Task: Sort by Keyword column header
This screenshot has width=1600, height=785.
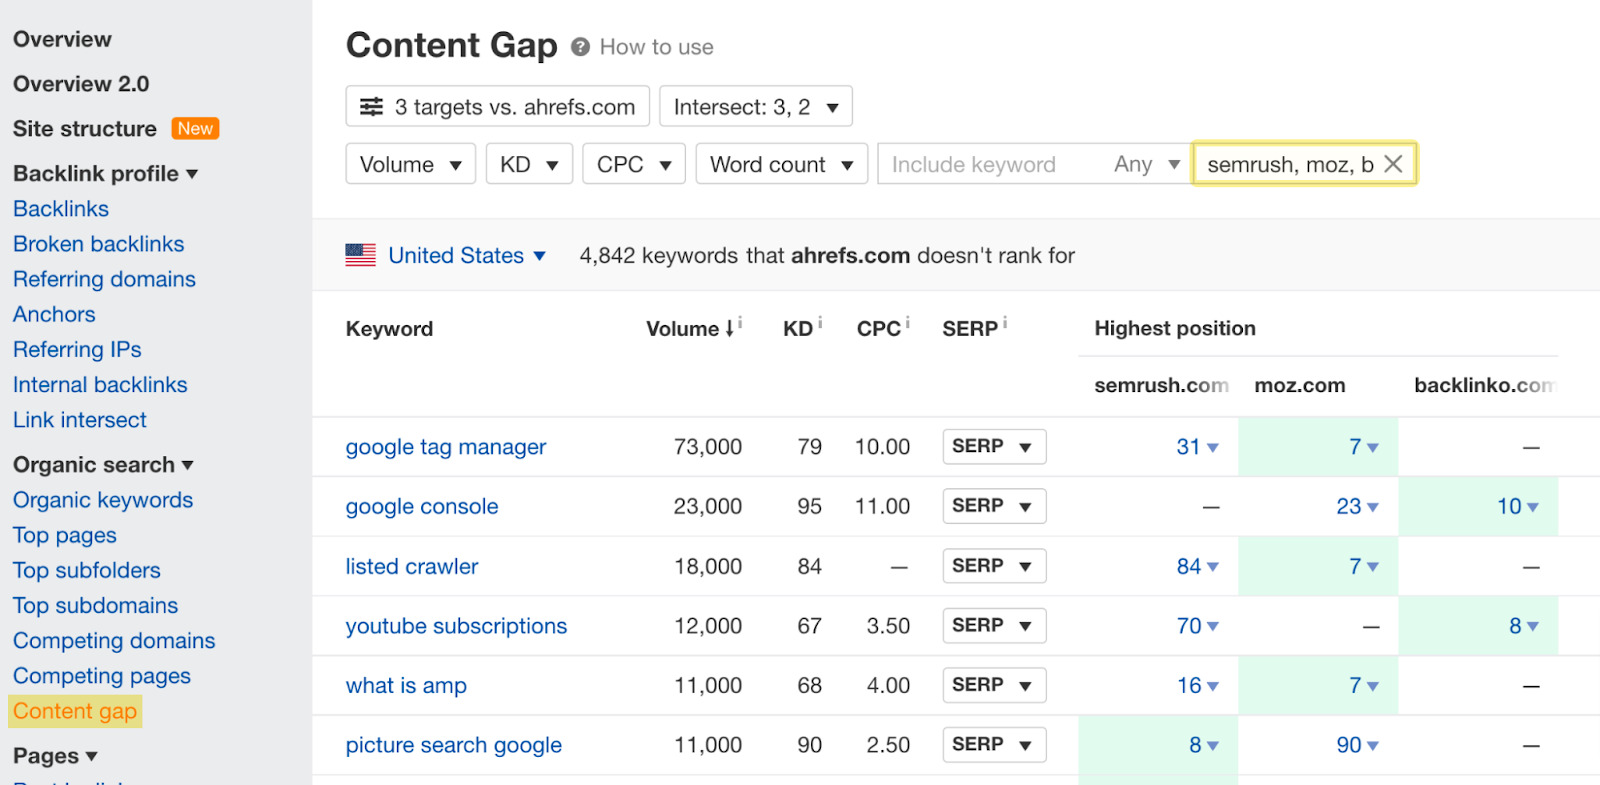Action: [389, 328]
